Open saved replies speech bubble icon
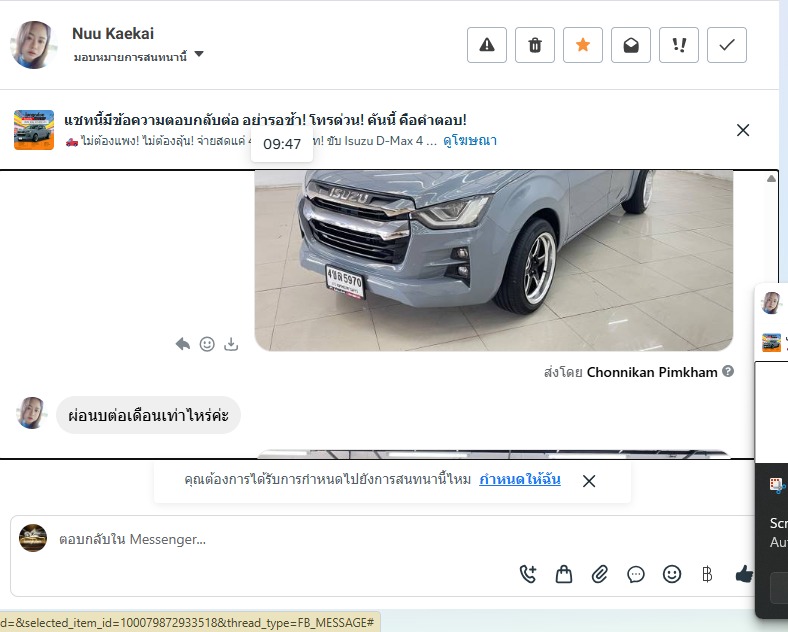Viewport: 788px width, 632px height. click(x=636, y=574)
